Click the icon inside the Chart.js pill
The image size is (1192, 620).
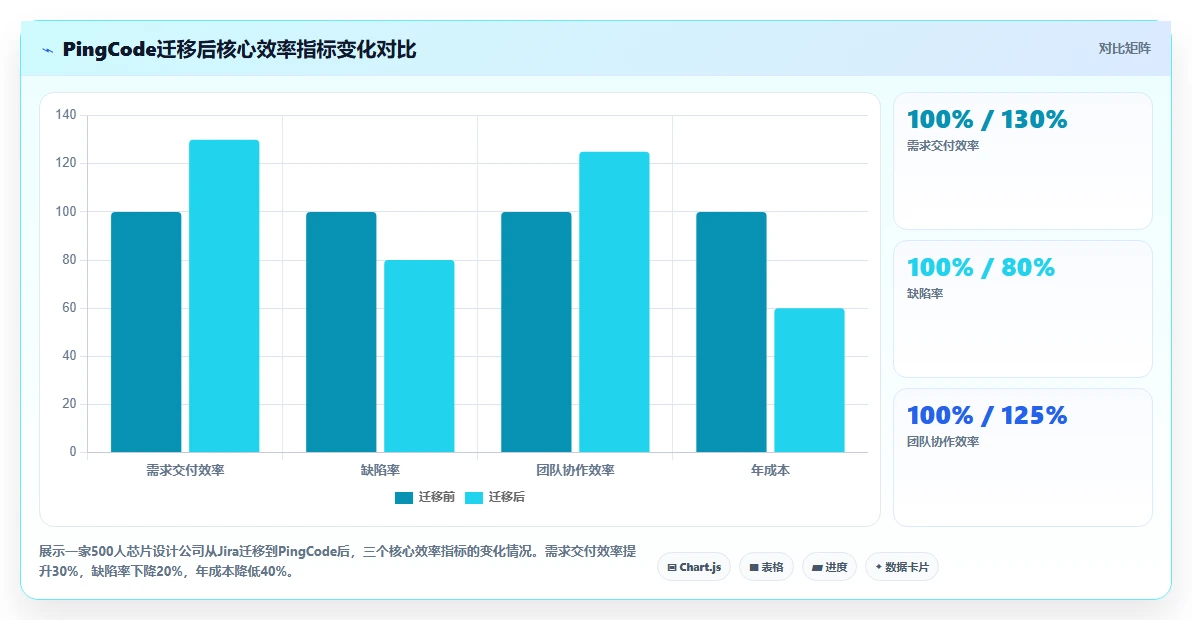click(672, 568)
